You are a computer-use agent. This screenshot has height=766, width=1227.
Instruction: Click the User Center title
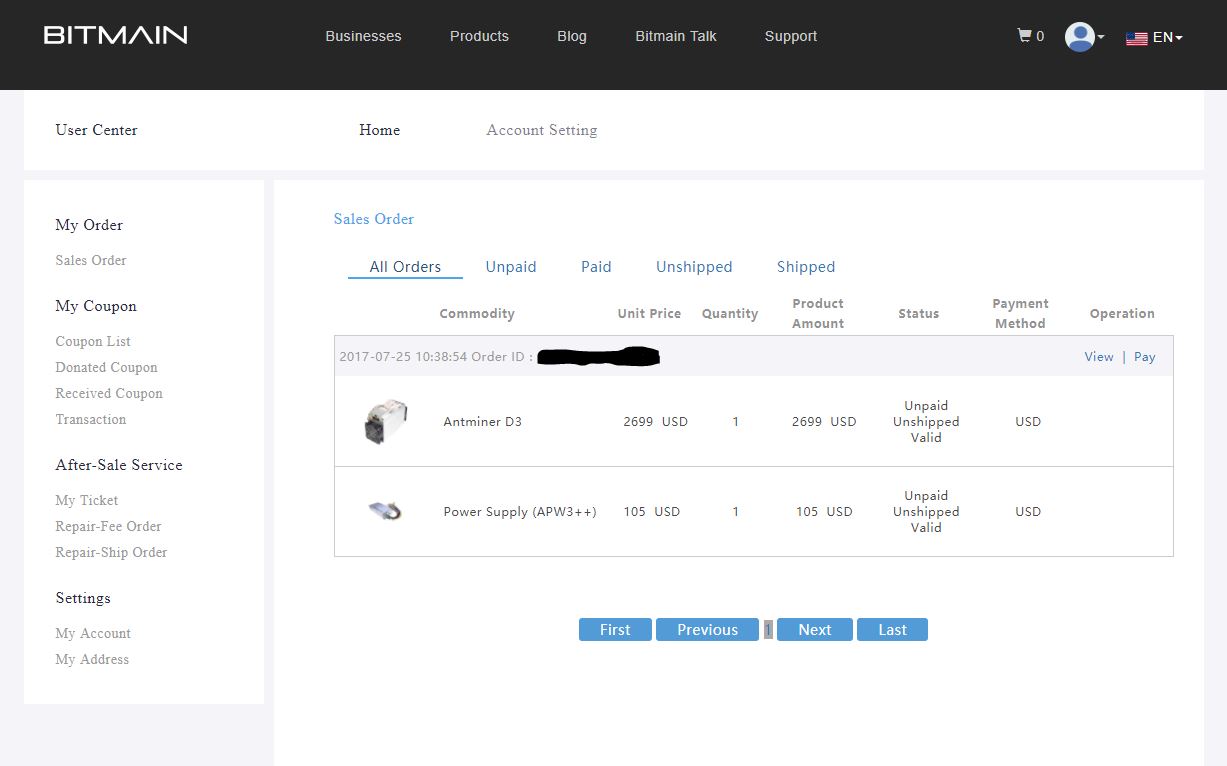click(x=96, y=130)
